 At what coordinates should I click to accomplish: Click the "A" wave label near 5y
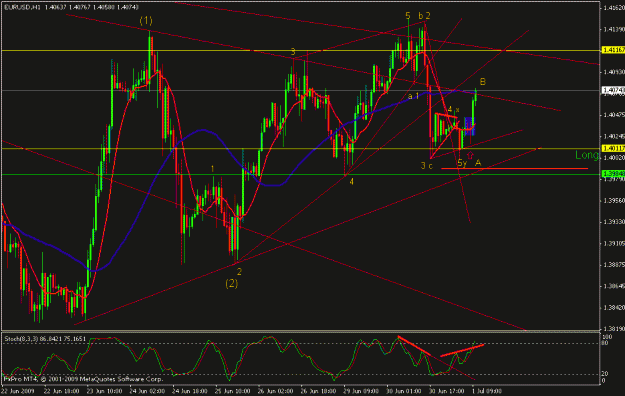tap(478, 162)
